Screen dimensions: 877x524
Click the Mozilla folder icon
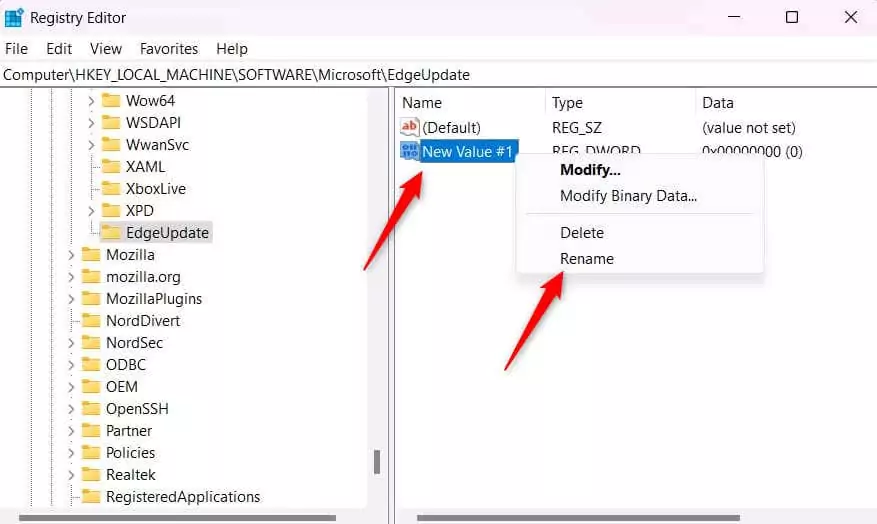tap(91, 255)
